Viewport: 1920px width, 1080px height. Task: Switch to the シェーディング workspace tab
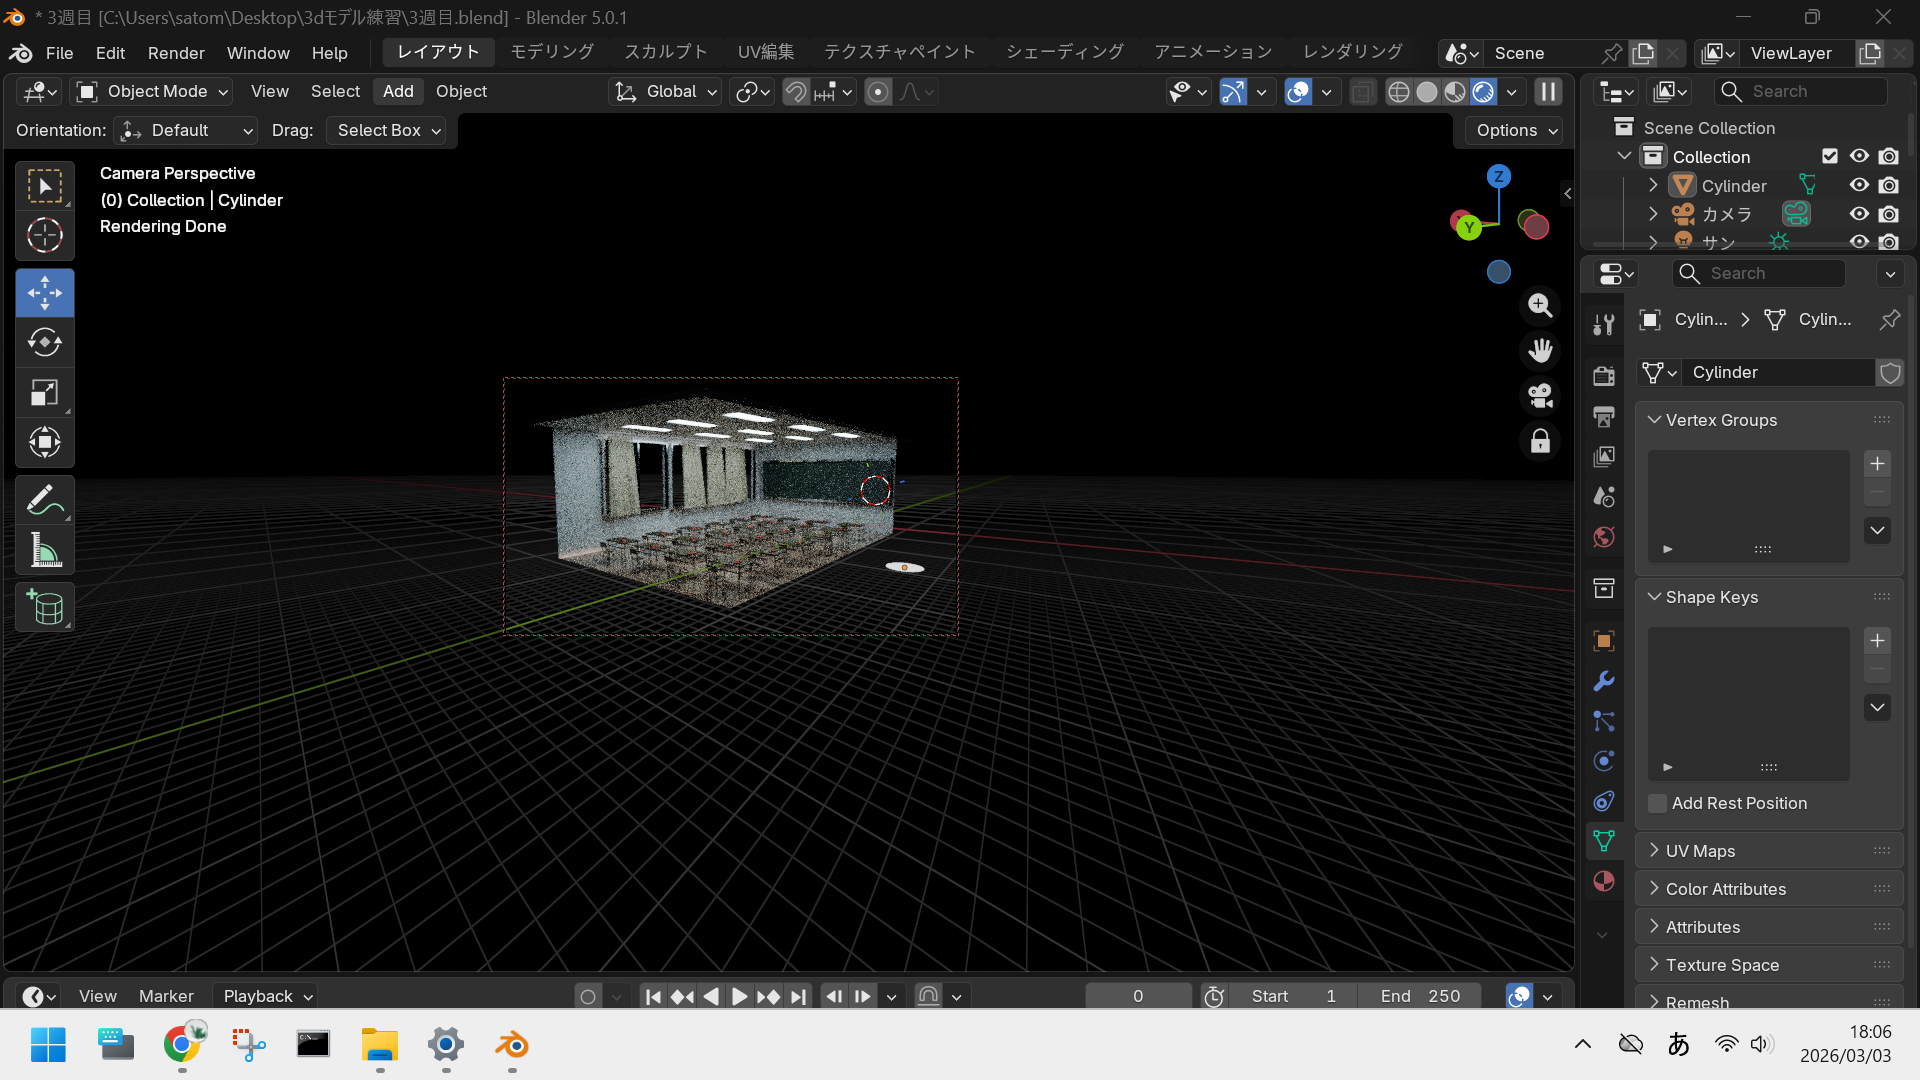1064,52
